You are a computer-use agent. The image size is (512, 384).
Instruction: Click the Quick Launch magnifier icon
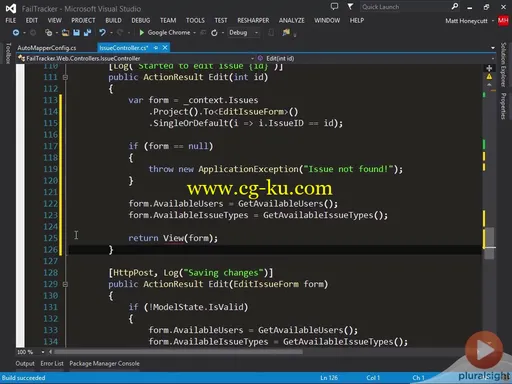tap(455, 6)
